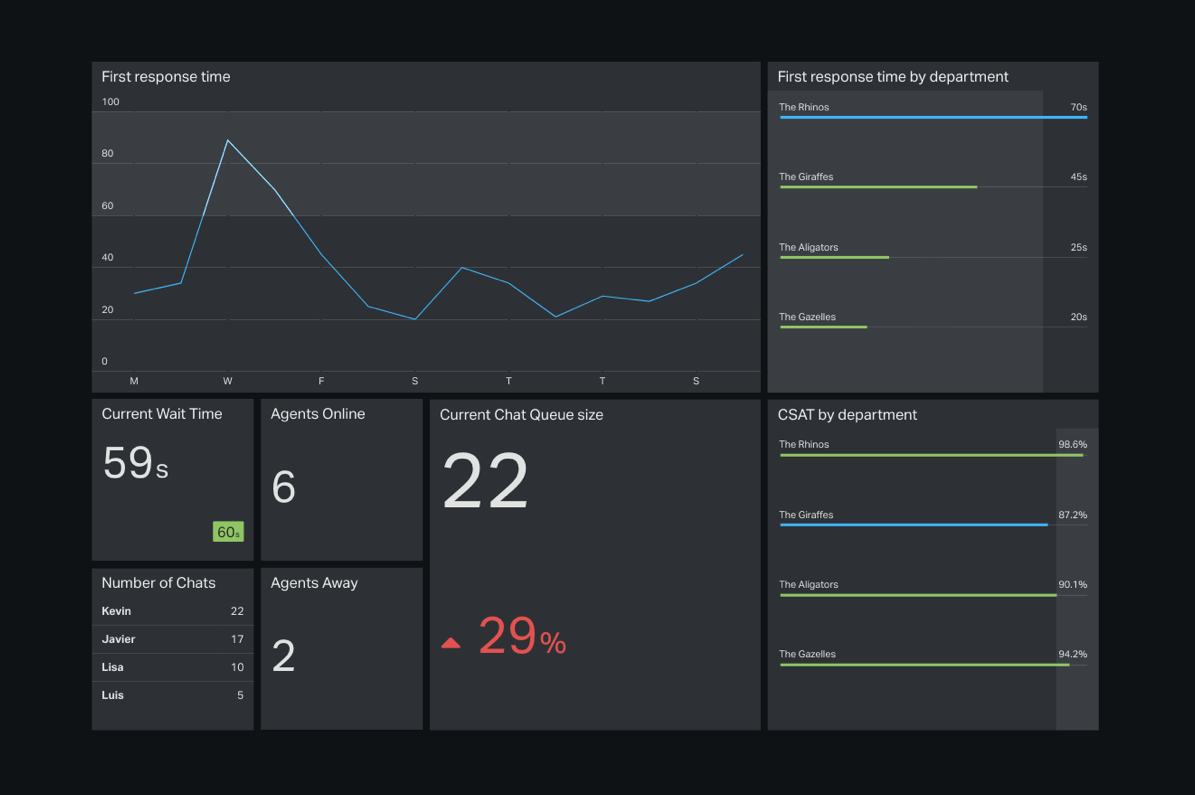The width and height of the screenshot is (1195, 795).
Task: Click the green Aligators CSAT bar
Action: click(x=918, y=595)
